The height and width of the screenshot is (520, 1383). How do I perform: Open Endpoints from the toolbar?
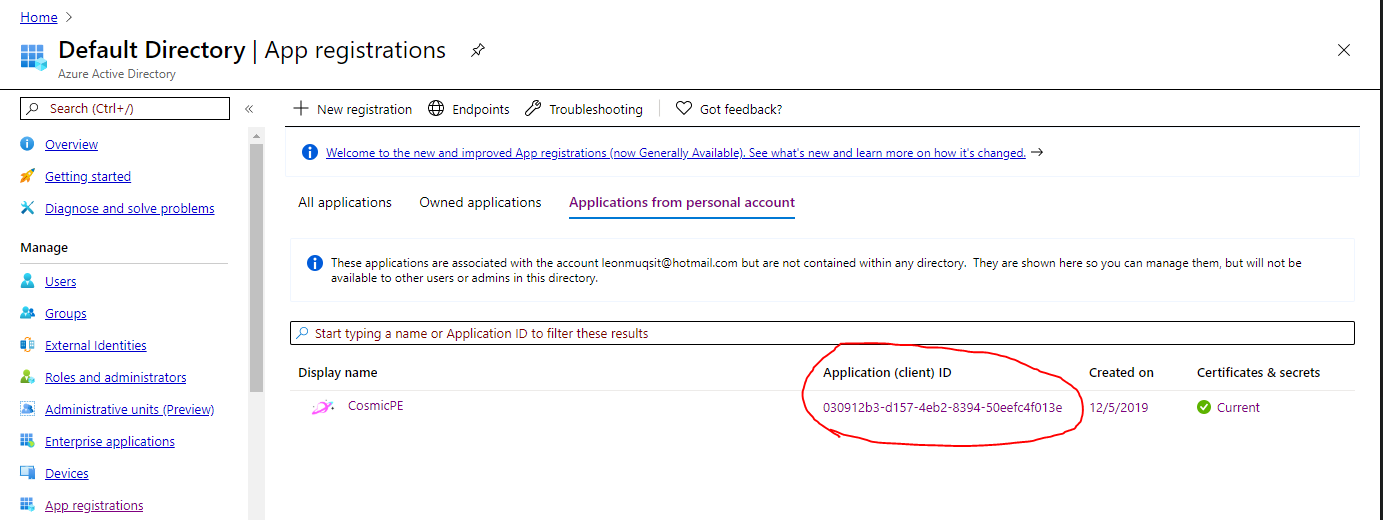(x=469, y=109)
